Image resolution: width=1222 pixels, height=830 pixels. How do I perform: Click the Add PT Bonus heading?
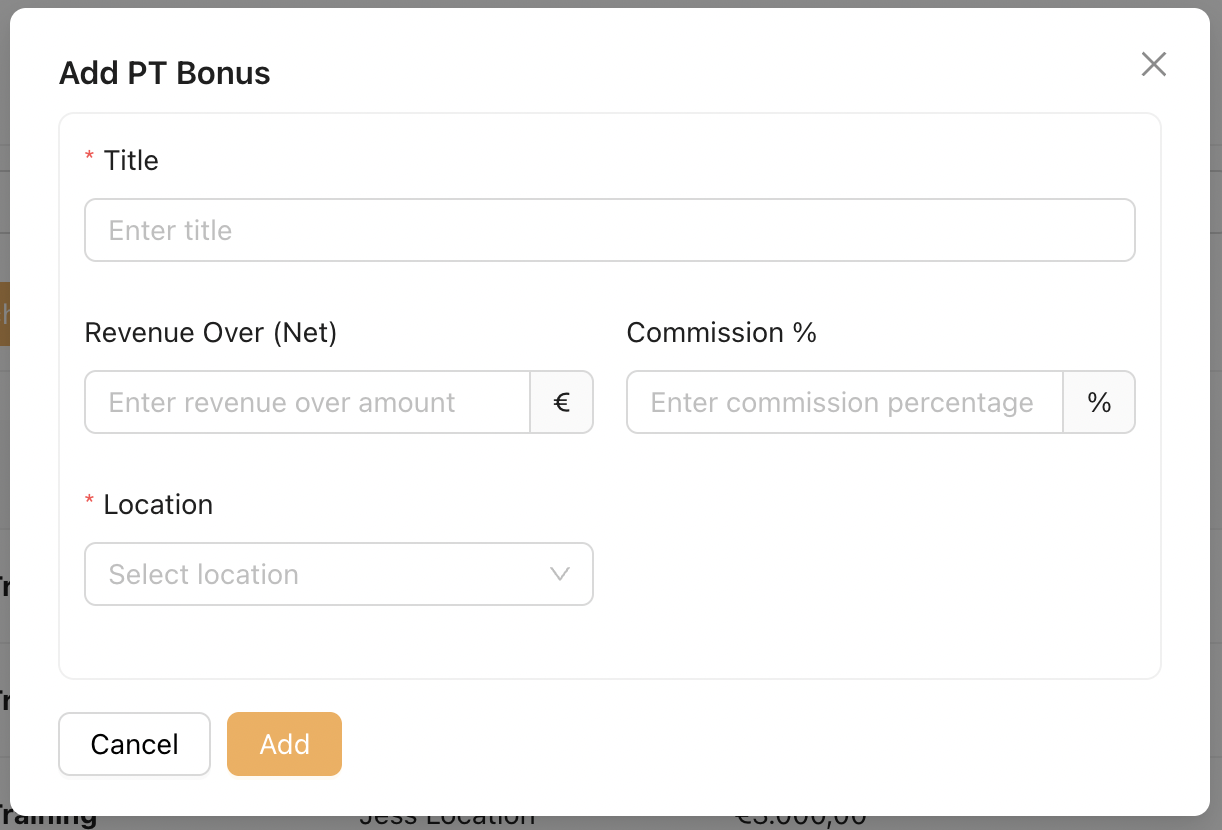pos(165,74)
